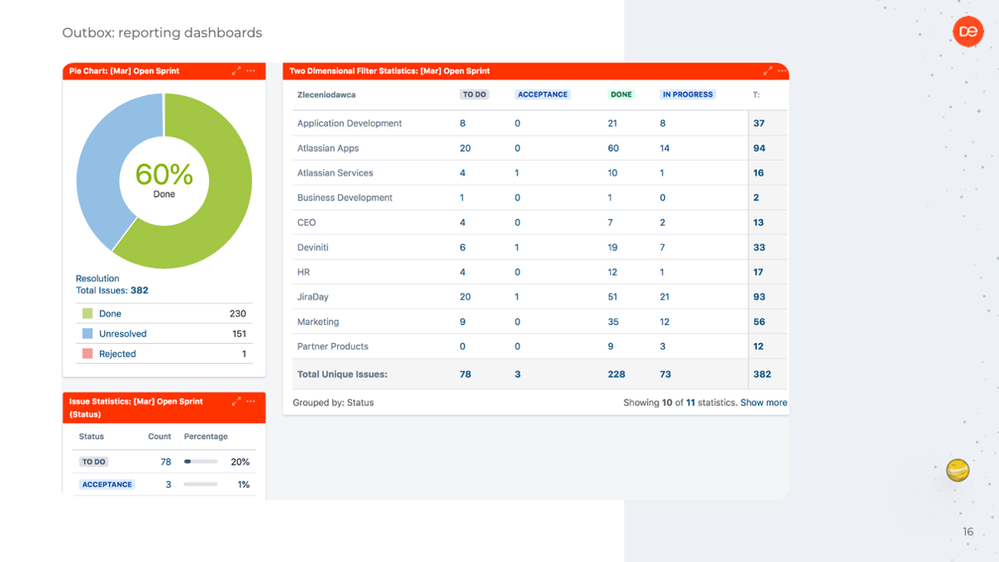Click Atlassian Services row label
Screen dimensions: 999x562
335,173
